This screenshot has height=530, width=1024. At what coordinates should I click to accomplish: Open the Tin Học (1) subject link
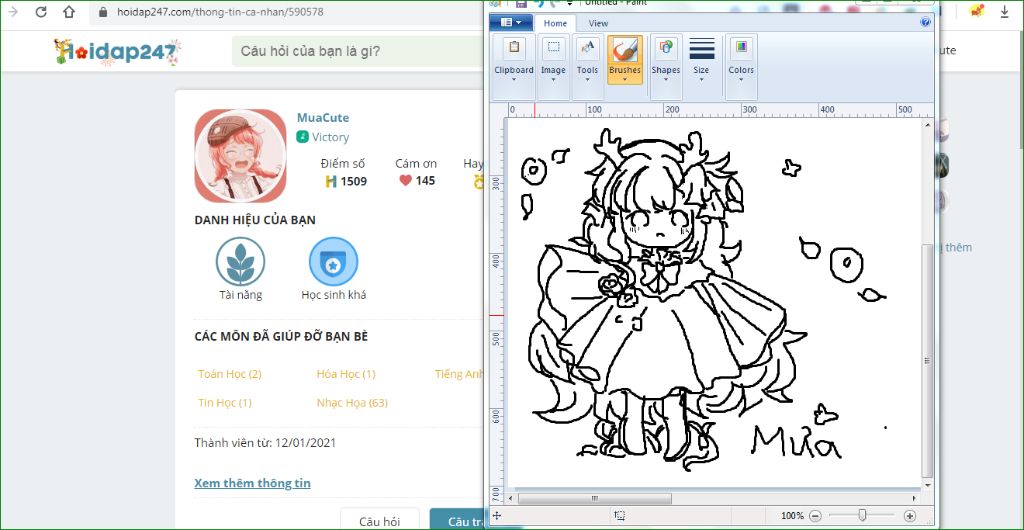[225, 403]
